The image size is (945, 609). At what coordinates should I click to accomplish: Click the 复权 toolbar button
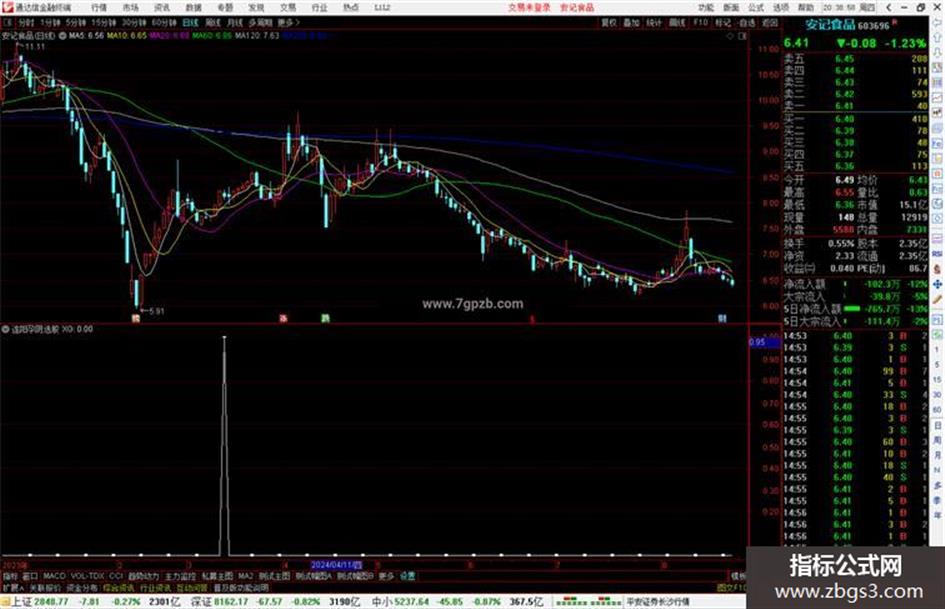tap(609, 23)
